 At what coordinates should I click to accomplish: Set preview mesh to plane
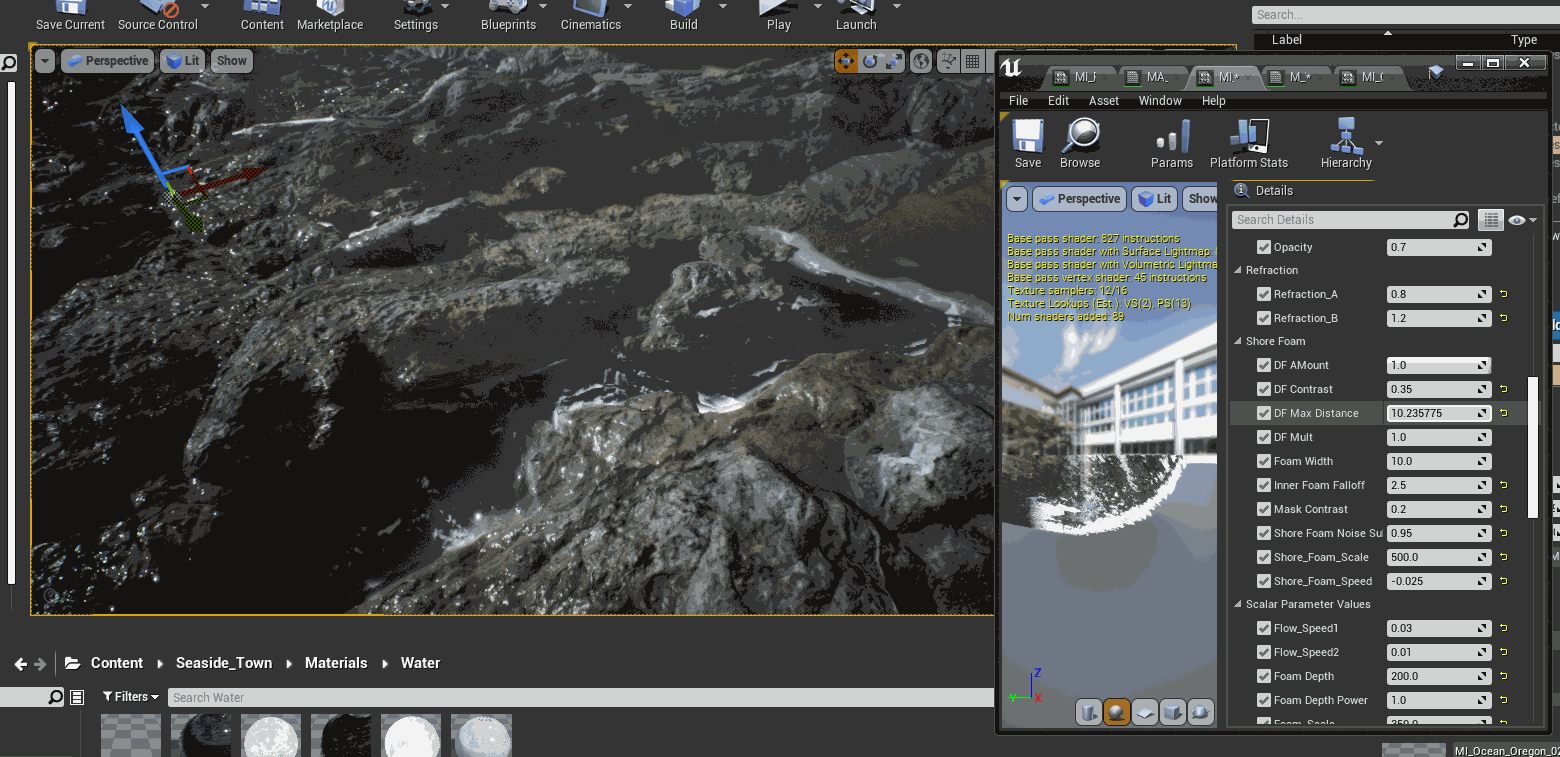pos(1144,712)
